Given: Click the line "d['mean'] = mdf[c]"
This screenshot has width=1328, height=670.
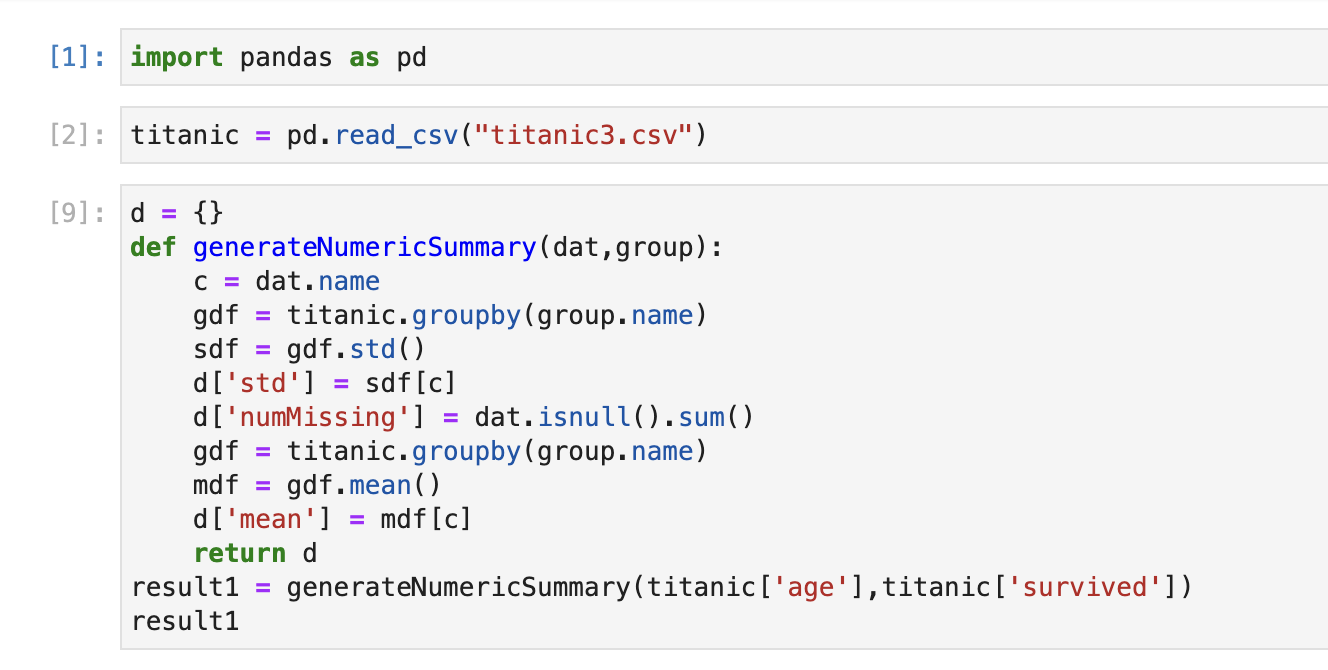Looking at the screenshot, I should tap(333, 519).
